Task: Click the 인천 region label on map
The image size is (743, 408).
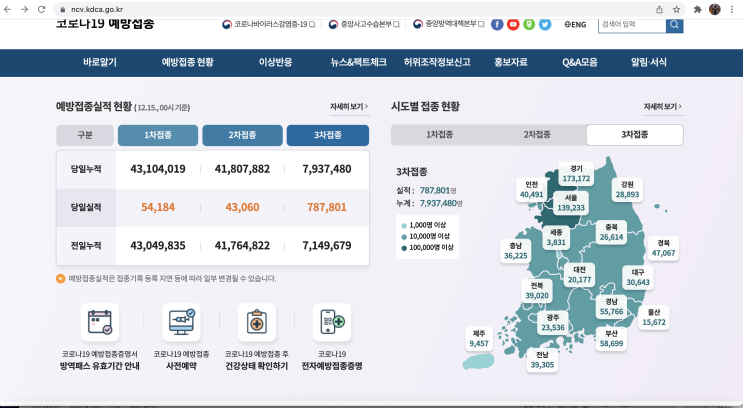Action: pos(532,190)
